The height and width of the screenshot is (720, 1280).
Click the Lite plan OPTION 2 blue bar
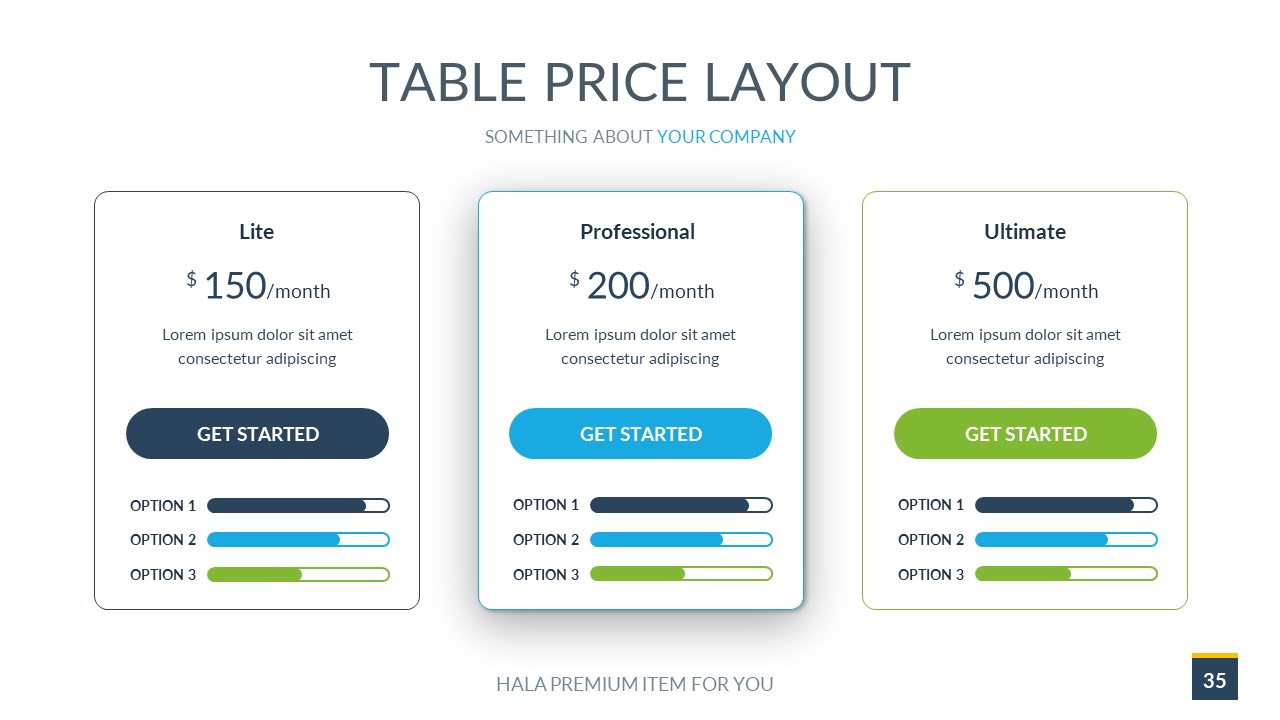click(x=298, y=540)
